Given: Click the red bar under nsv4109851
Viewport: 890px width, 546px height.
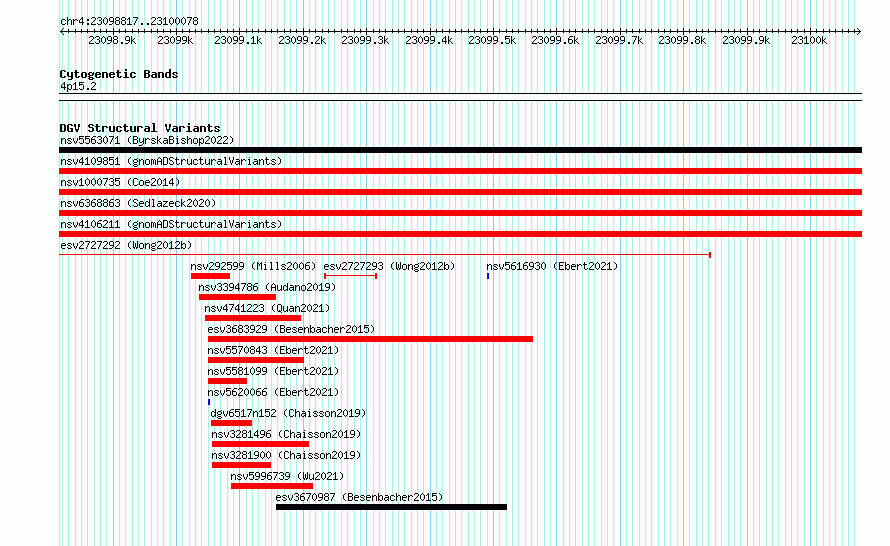Looking at the screenshot, I should click(x=460, y=171).
